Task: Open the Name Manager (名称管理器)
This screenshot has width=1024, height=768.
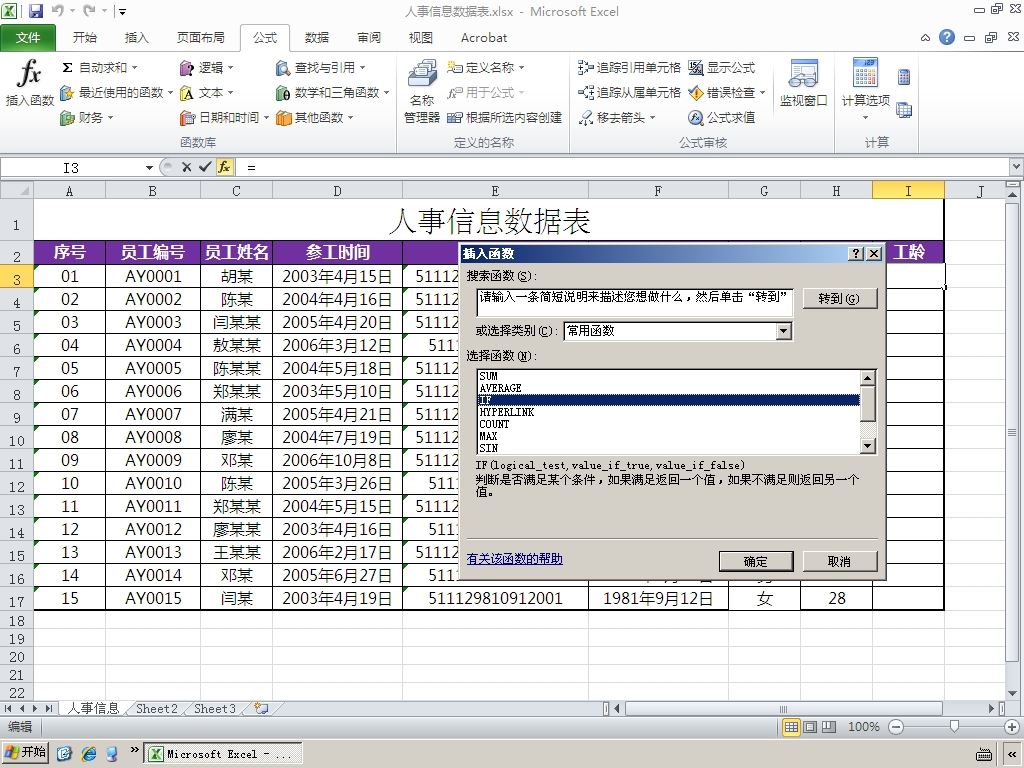Action: pos(422,91)
